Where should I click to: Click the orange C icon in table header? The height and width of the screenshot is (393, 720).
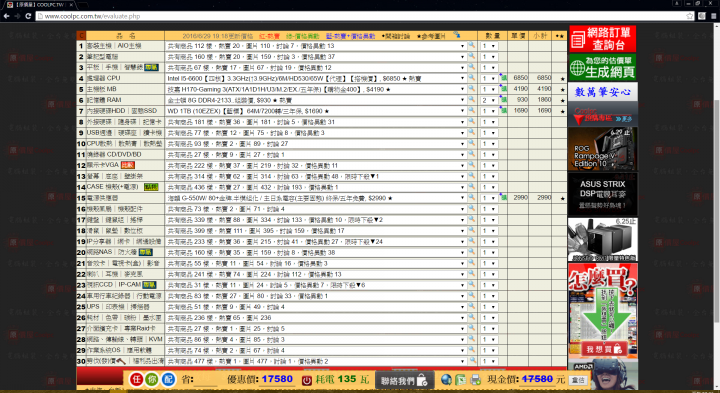(81, 35)
